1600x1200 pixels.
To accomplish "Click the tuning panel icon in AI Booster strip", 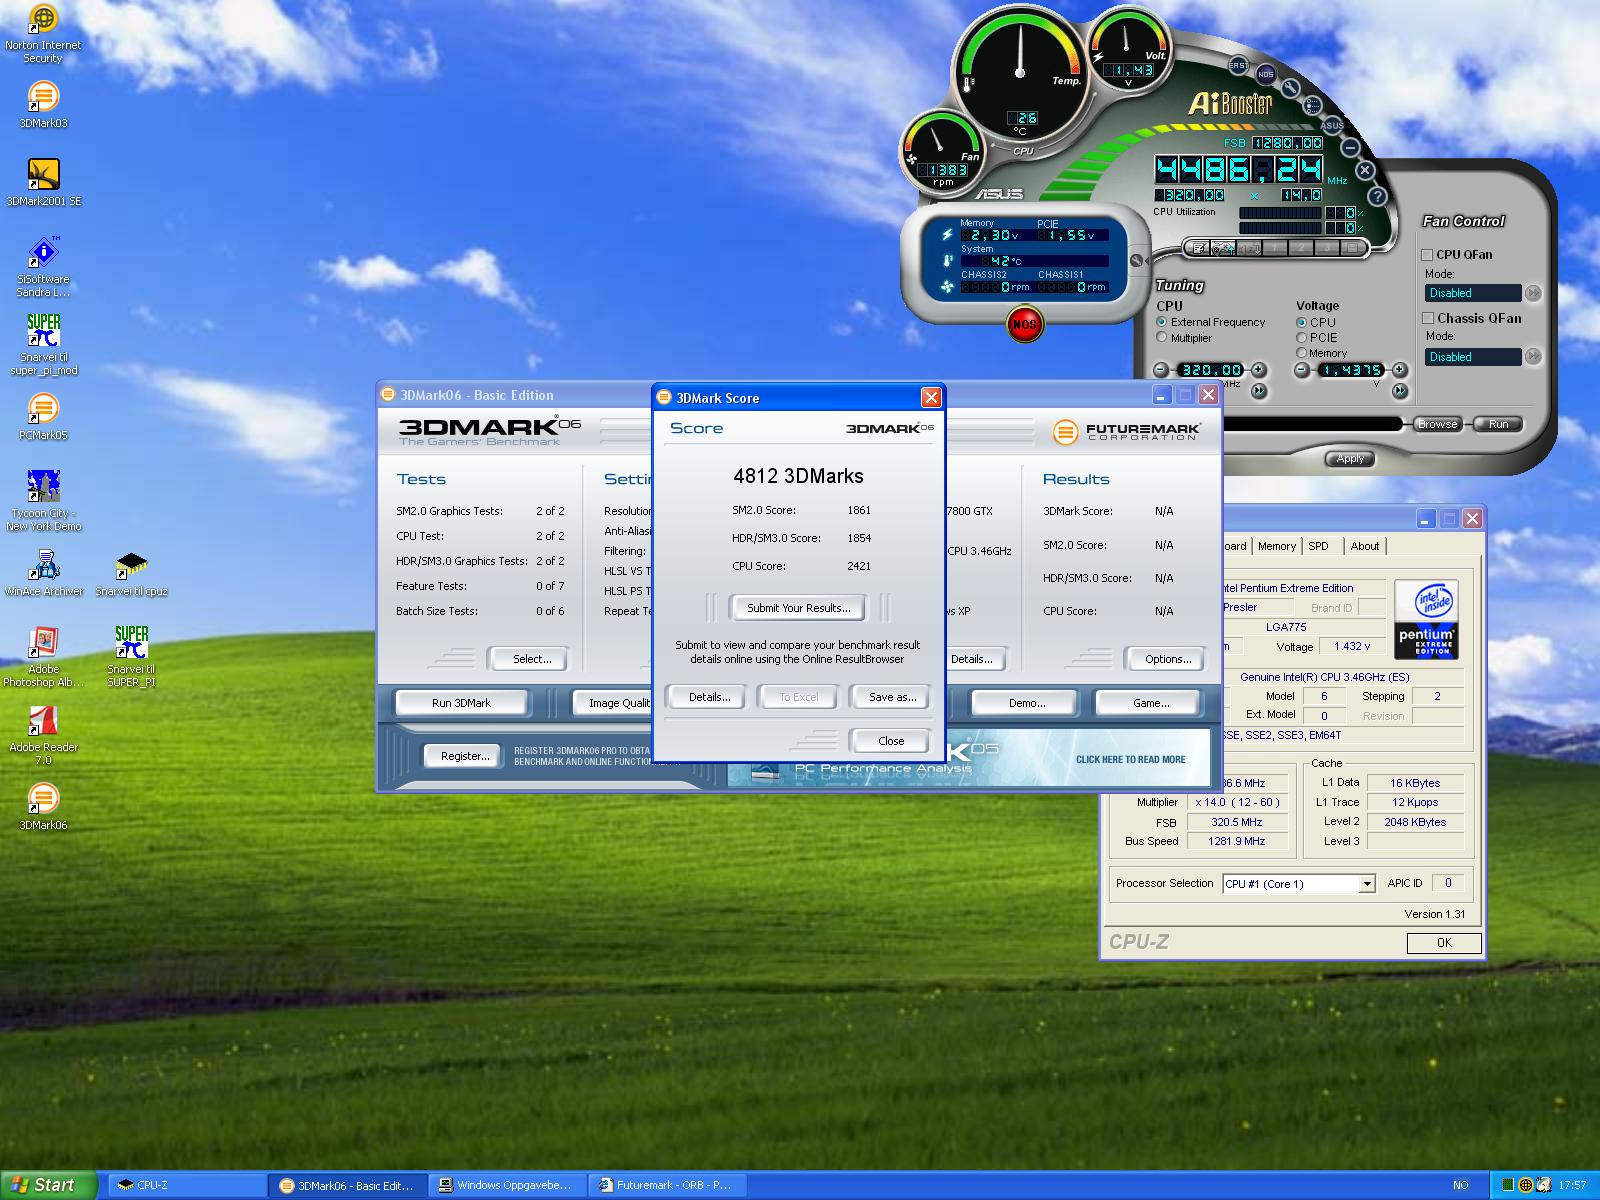I will pos(1222,247).
